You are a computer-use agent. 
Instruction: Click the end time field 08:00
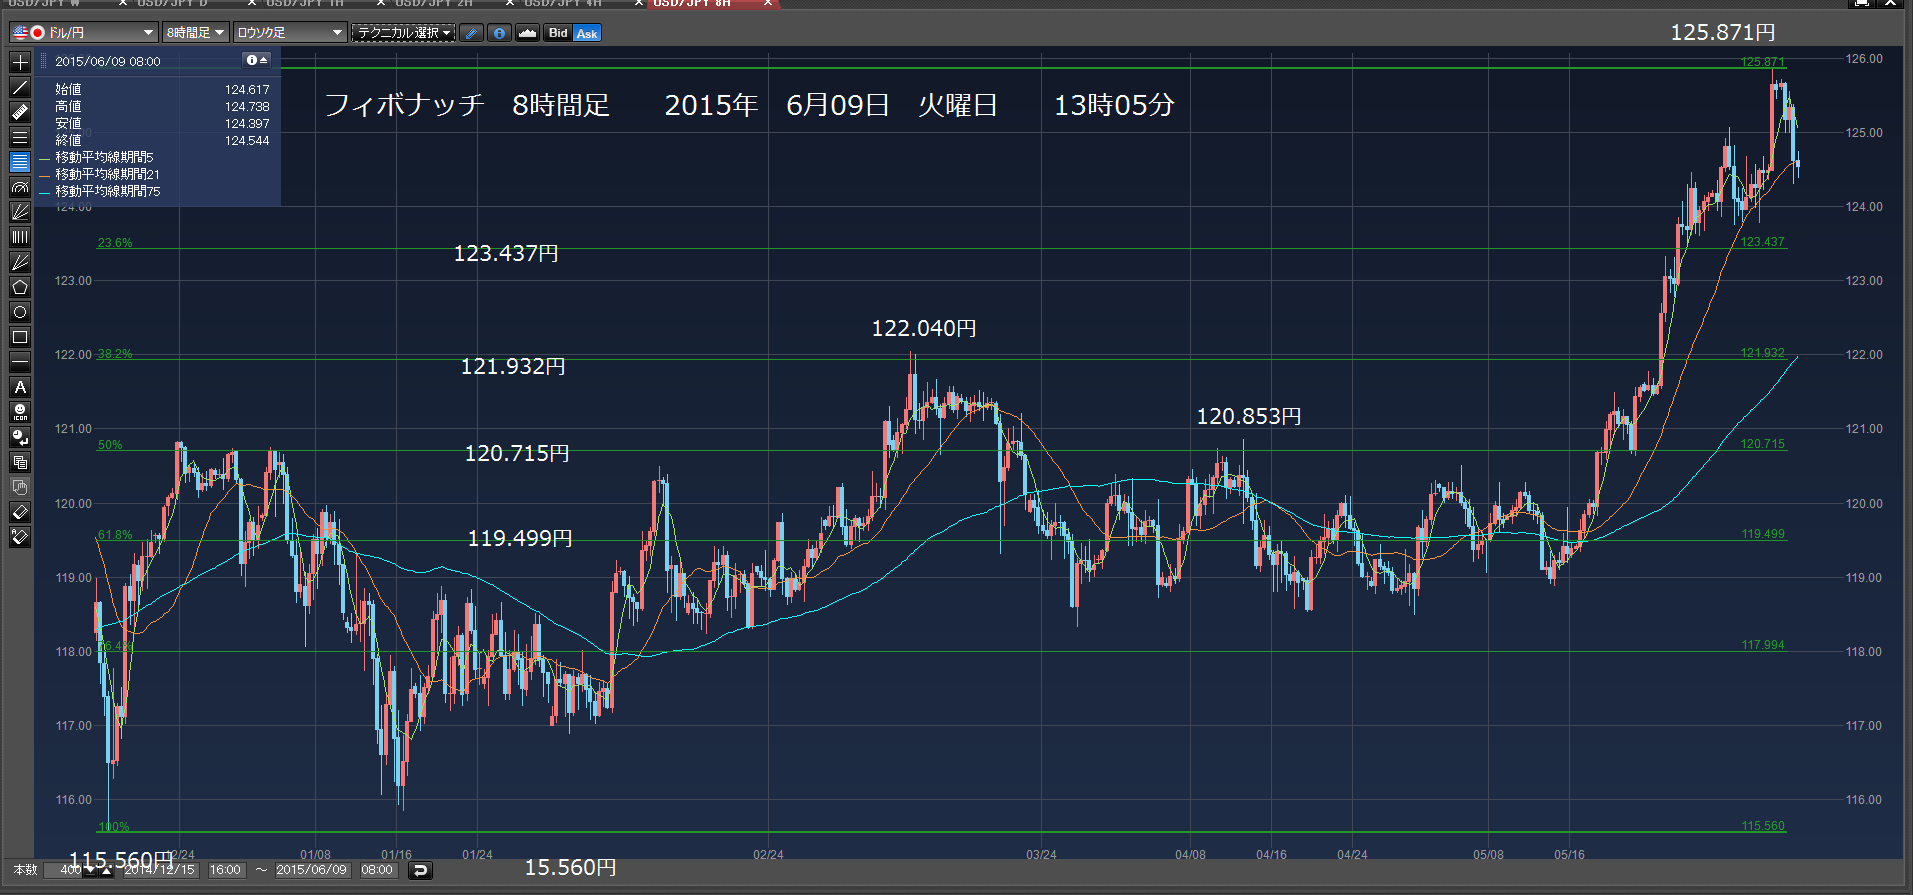[x=377, y=870]
